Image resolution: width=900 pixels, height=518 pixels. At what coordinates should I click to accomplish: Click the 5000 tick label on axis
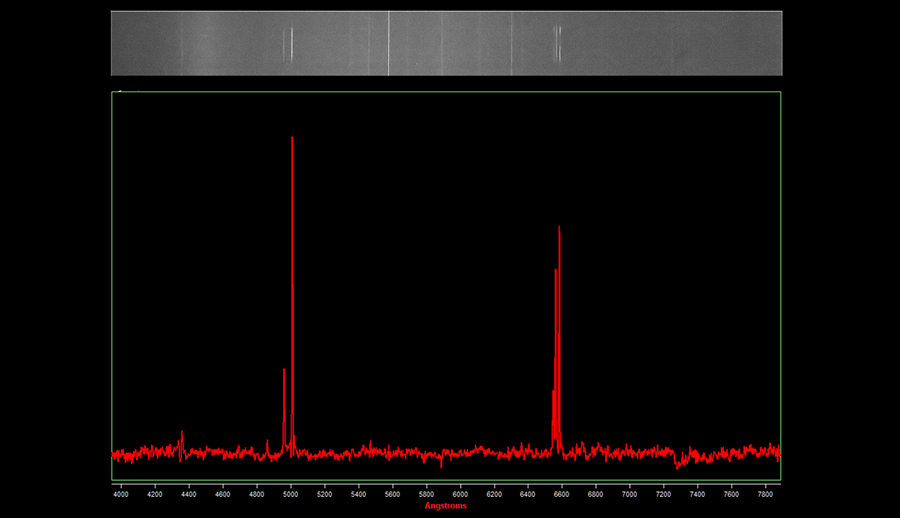click(x=291, y=493)
